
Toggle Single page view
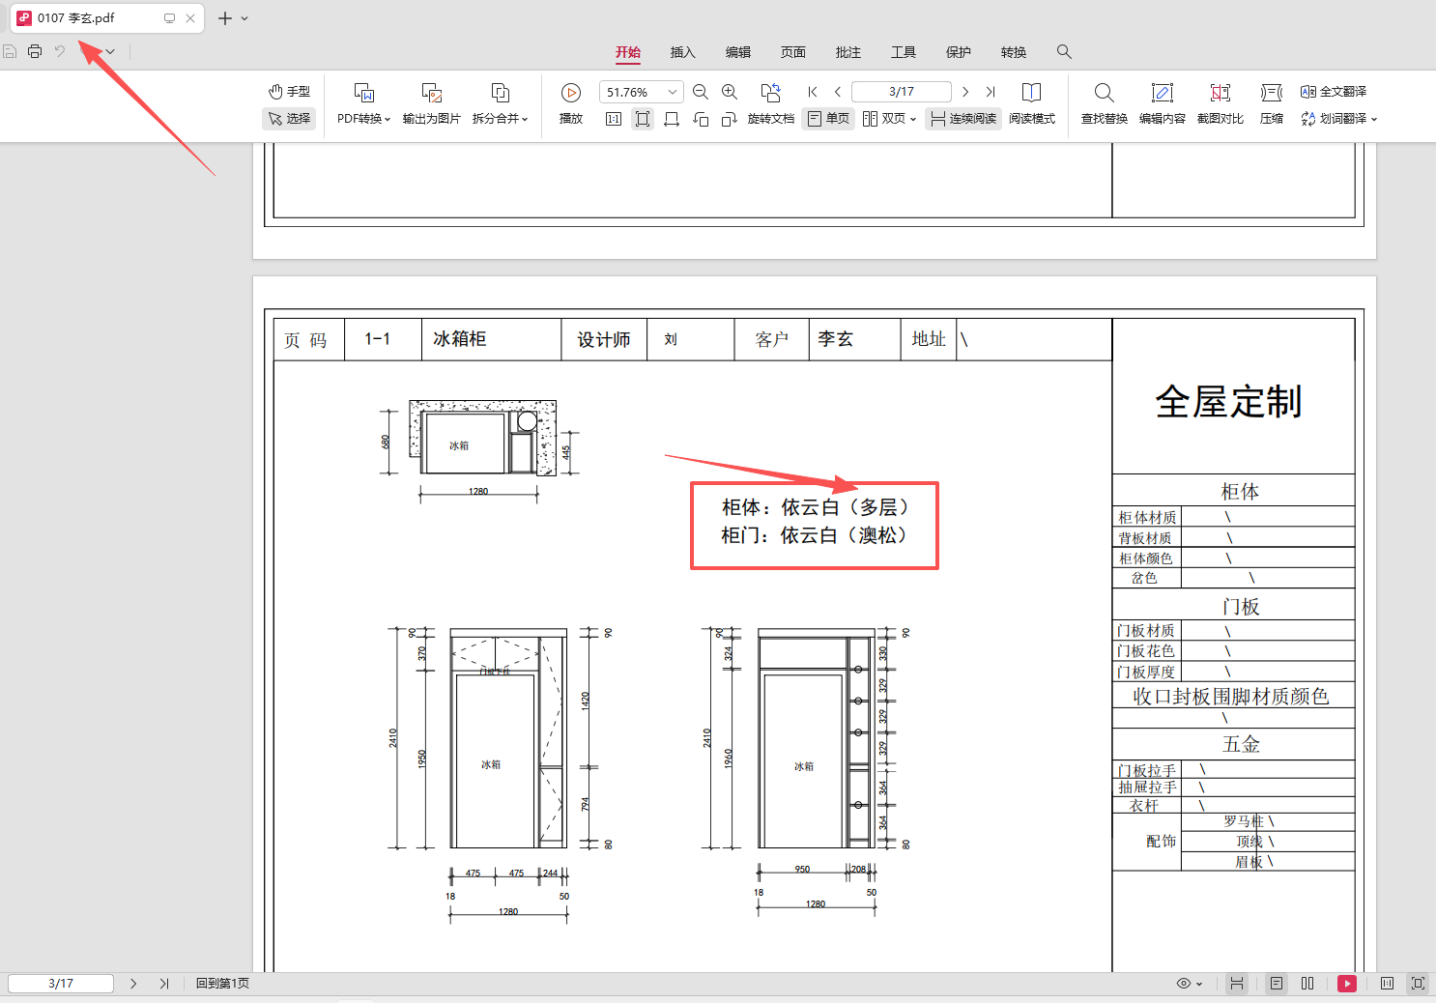828,119
